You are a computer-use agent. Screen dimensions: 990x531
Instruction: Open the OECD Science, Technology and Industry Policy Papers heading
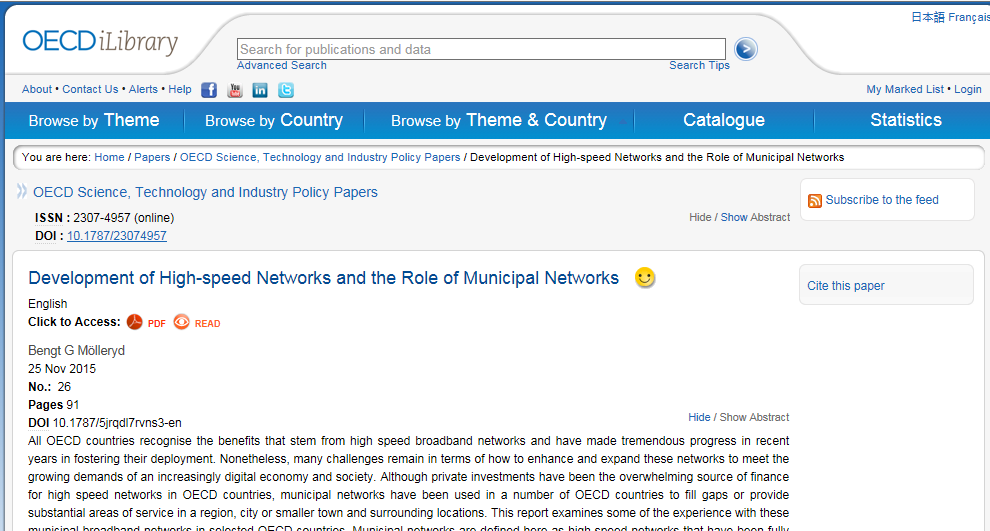(x=205, y=193)
